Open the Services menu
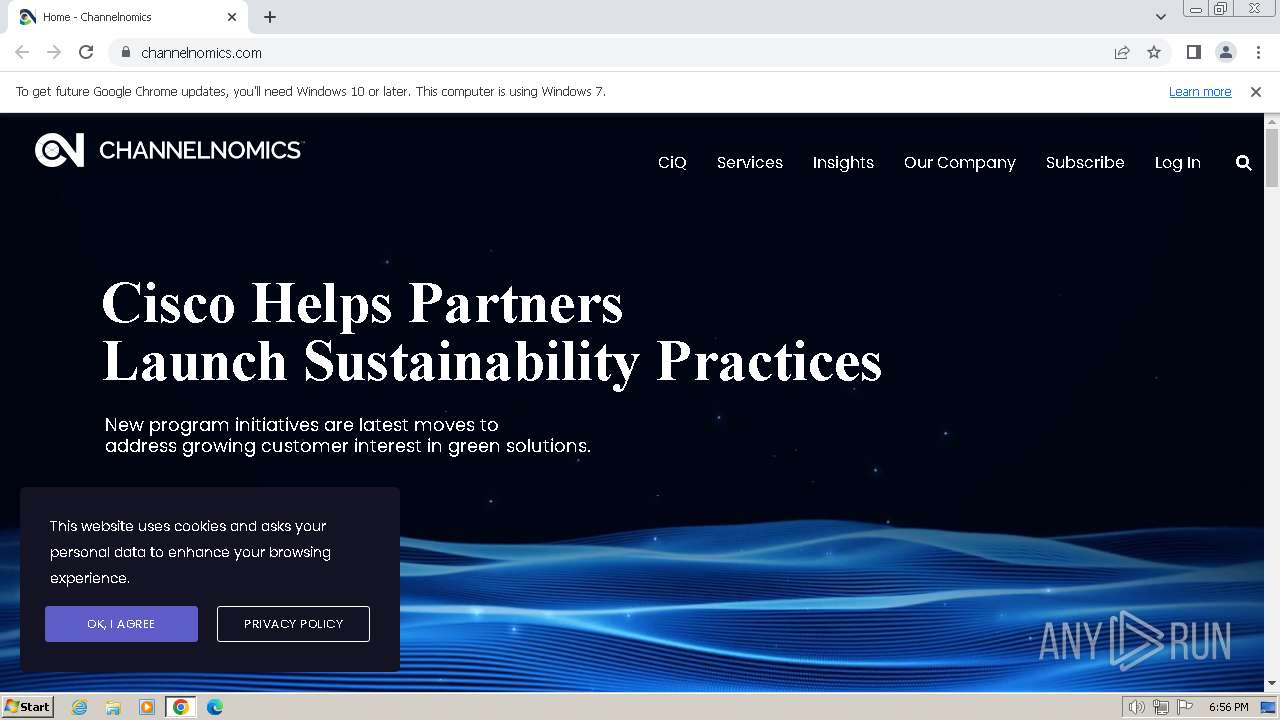The width and height of the screenshot is (1280, 720). (x=750, y=162)
